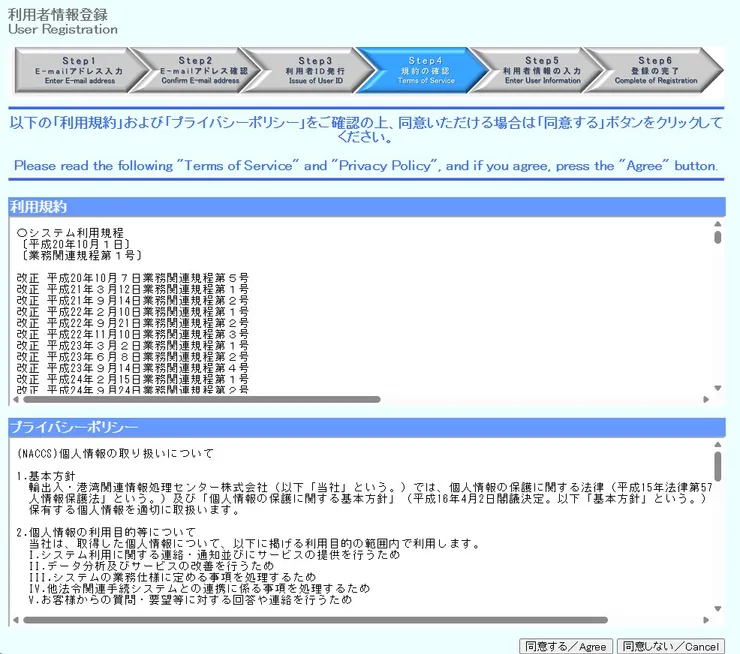Click line IV.他法令関連手続システムとの連携
Viewport: 740px width, 654px height.
tap(200, 588)
